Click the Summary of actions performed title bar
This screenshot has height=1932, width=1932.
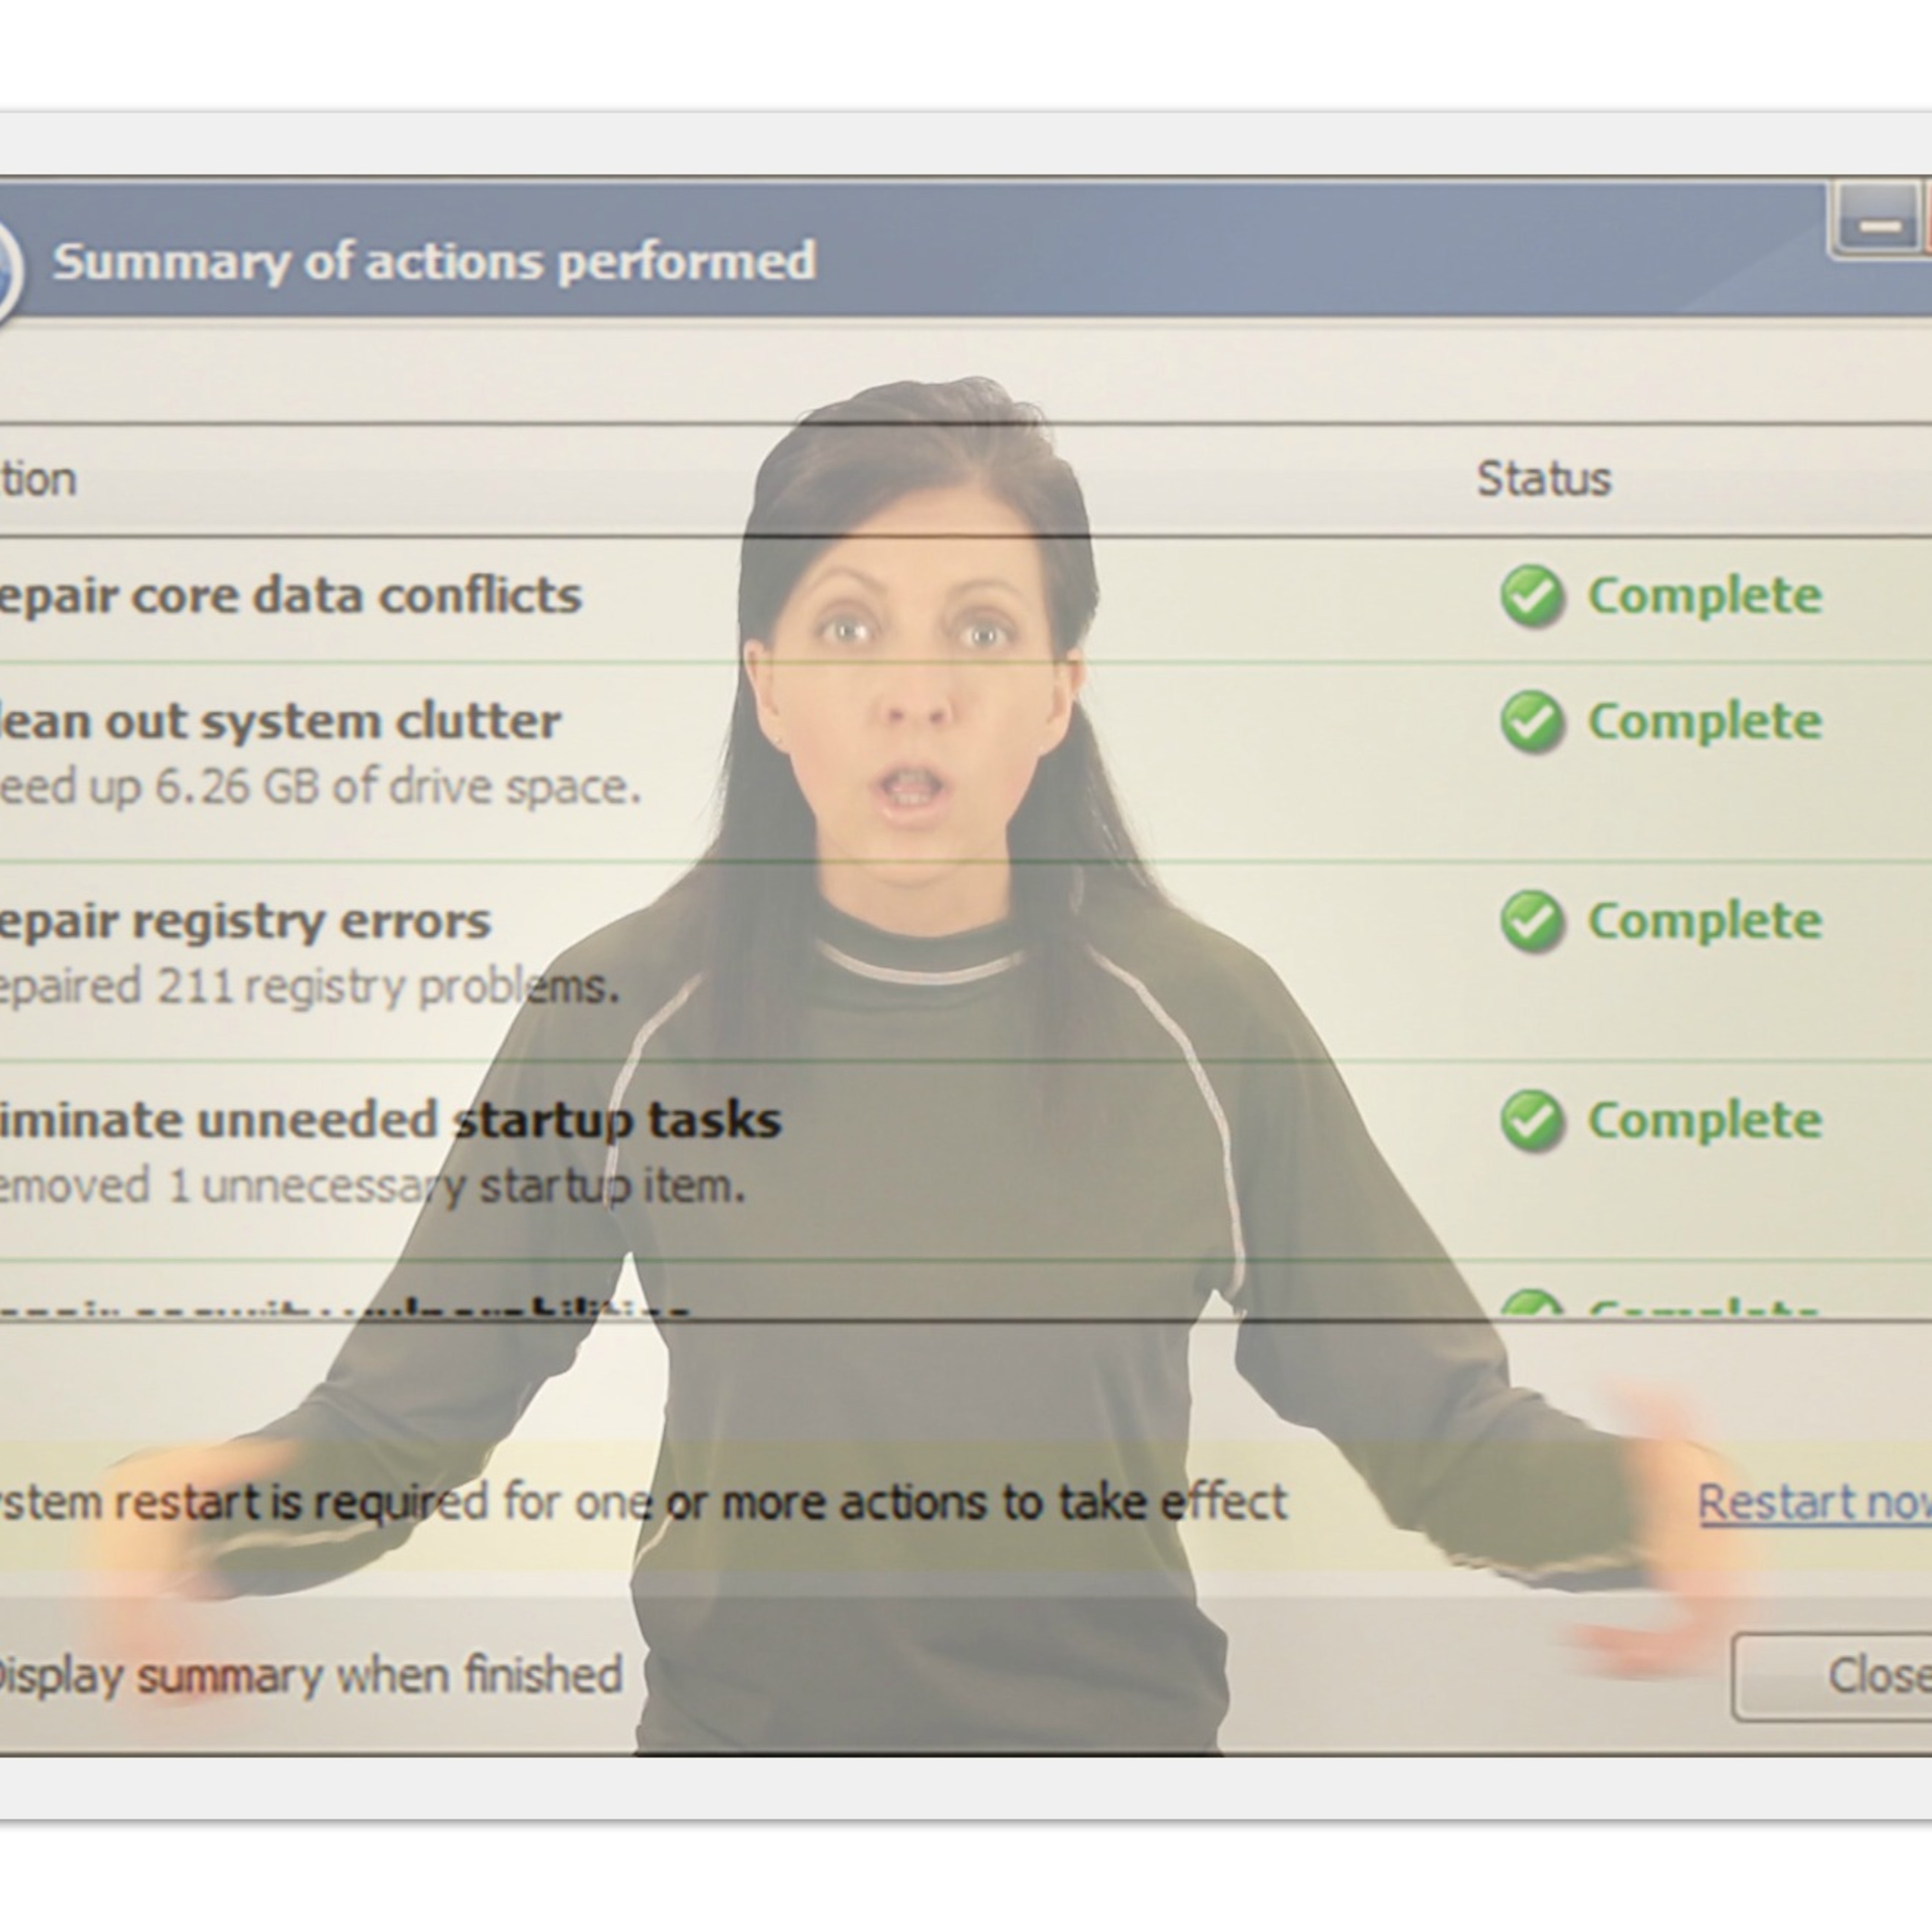(434, 262)
